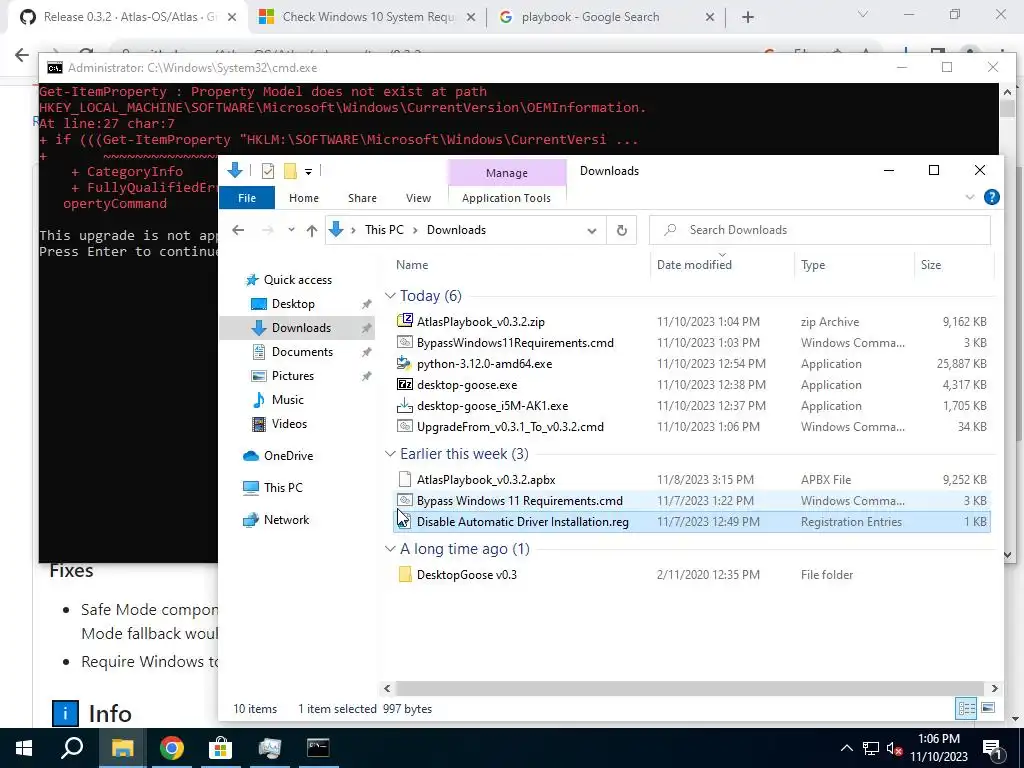Select BypassWindows11Requirements.cmd file

click(x=515, y=343)
